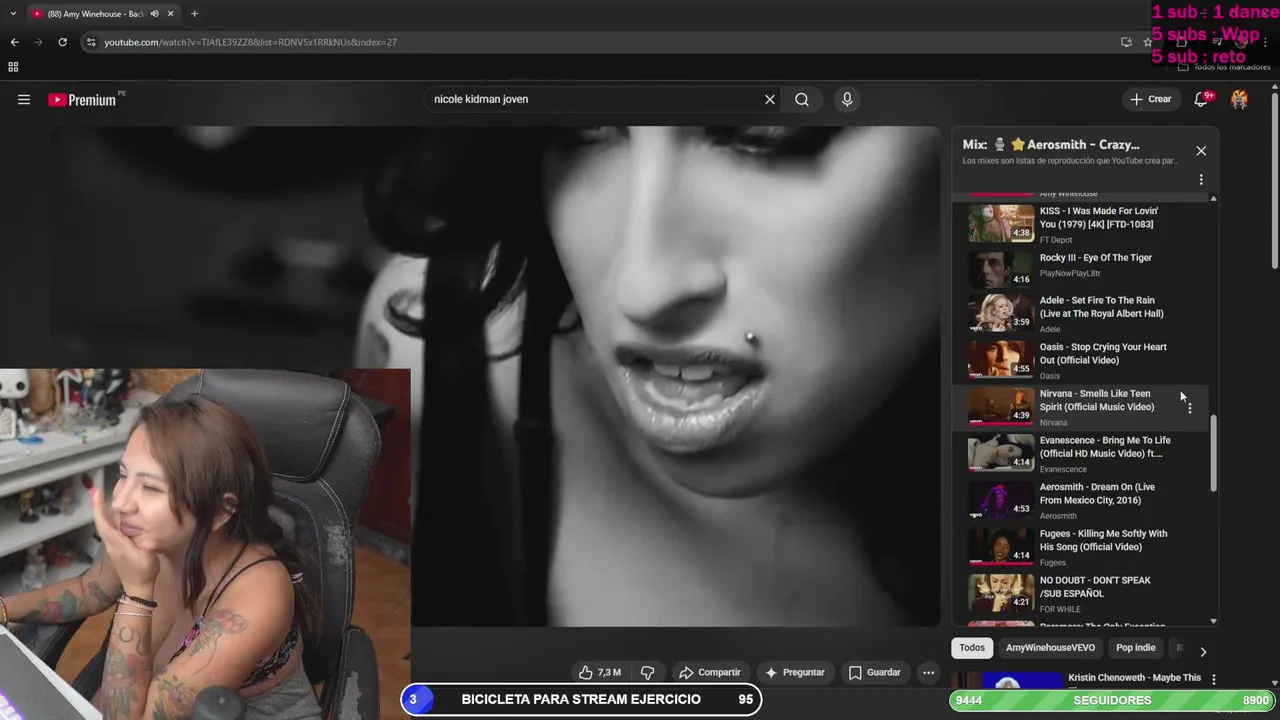Play Evanescence Bring Me To Life thumbnail
The image size is (1280, 720).
pyautogui.click(x=1001, y=453)
